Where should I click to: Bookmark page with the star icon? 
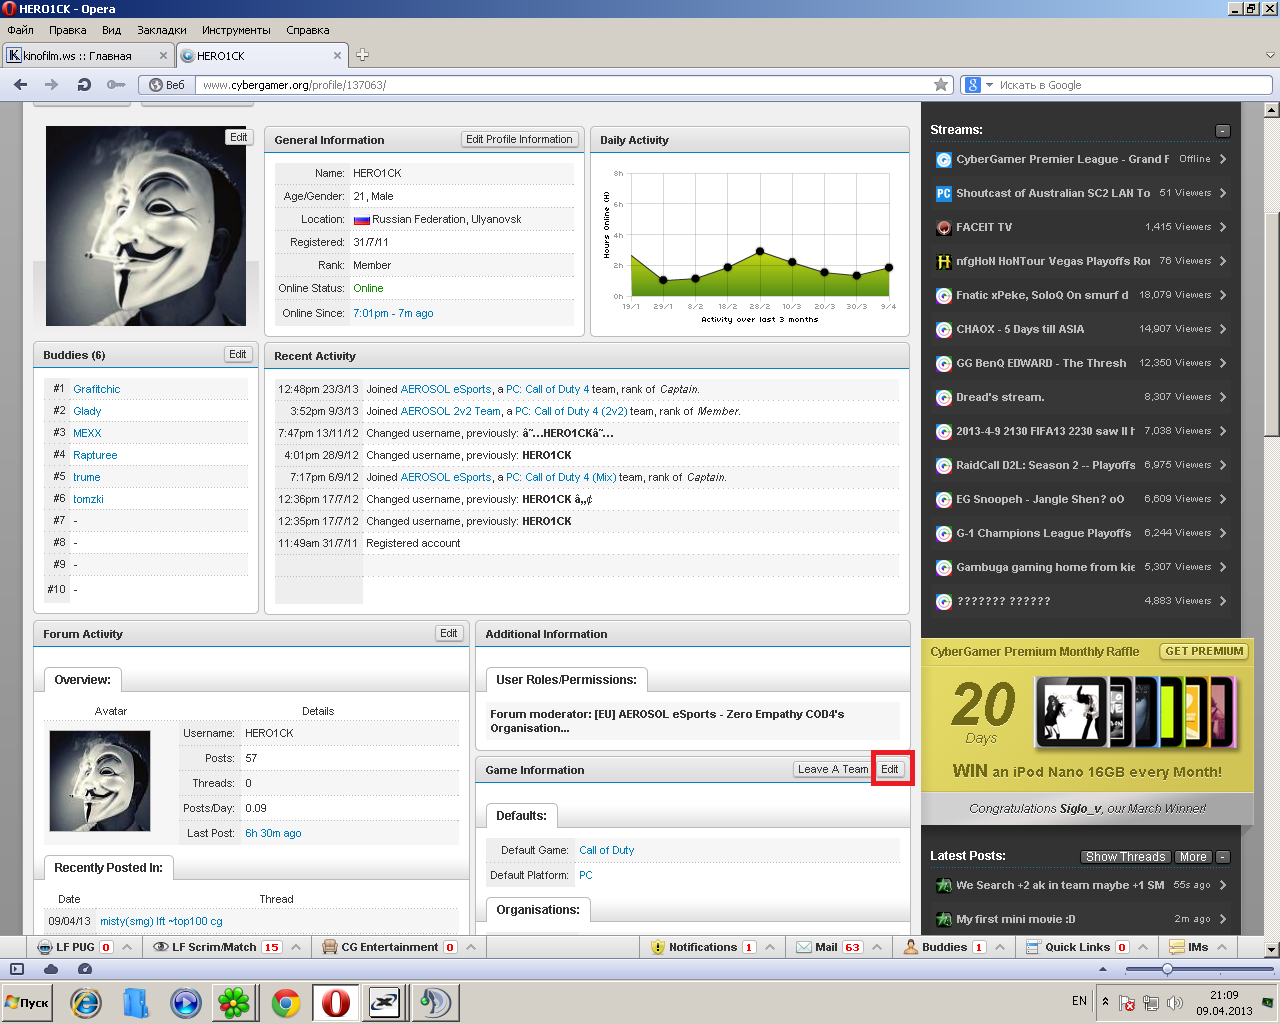pyautogui.click(x=941, y=85)
